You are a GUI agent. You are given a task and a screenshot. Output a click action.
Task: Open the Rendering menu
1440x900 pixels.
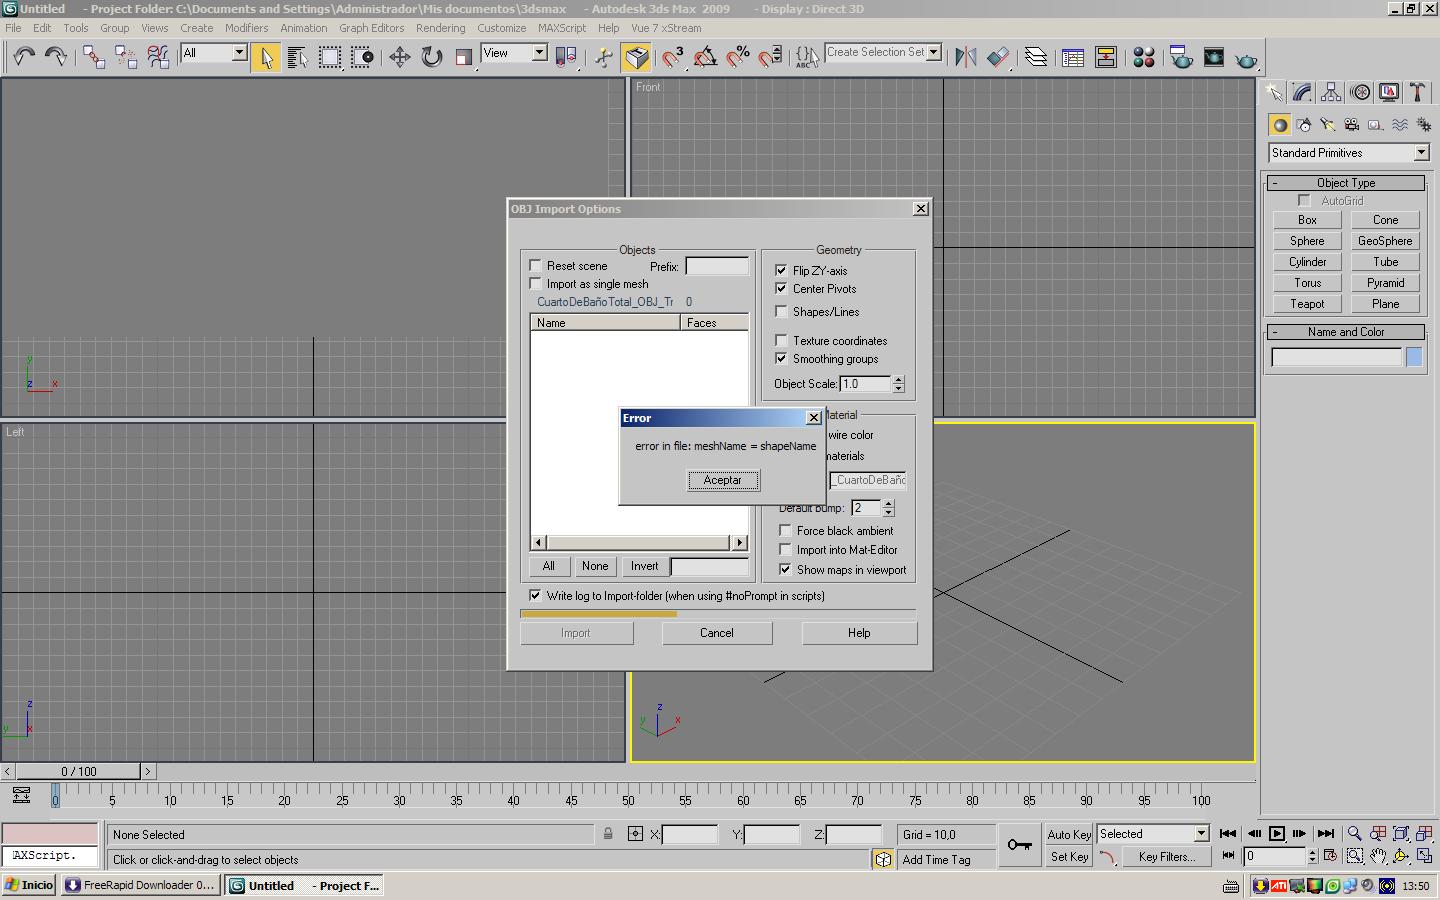(440, 28)
